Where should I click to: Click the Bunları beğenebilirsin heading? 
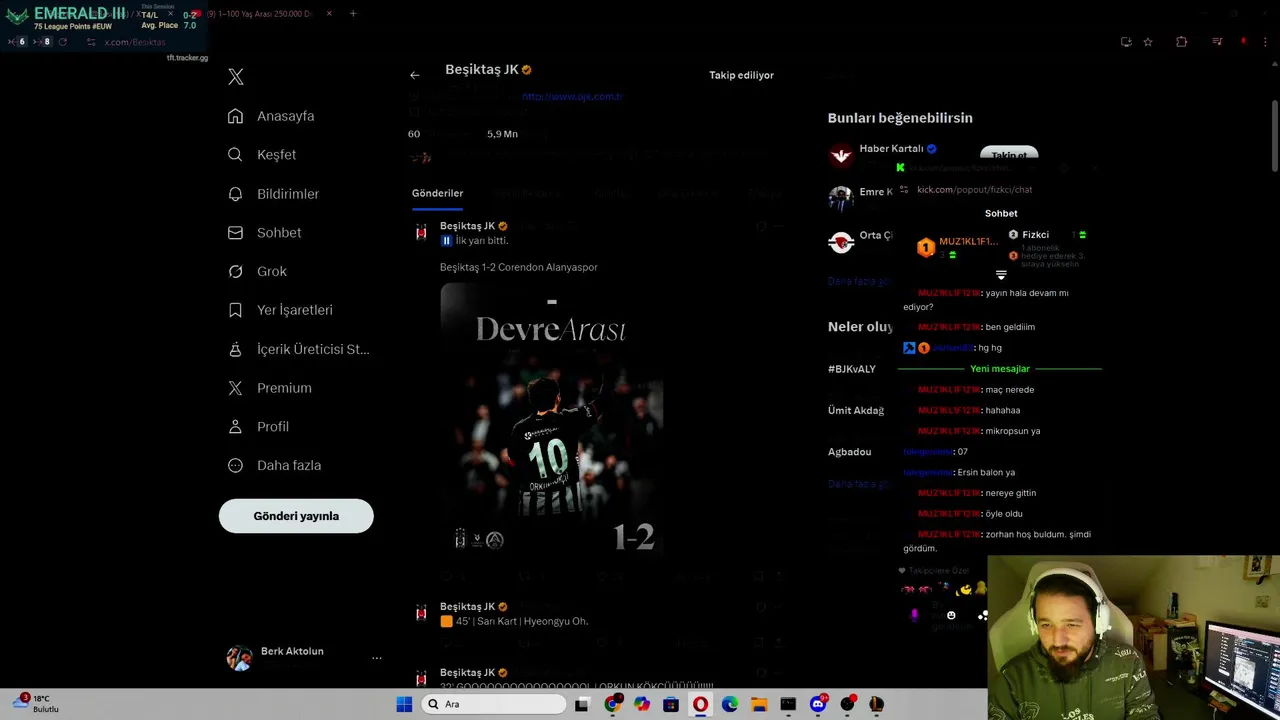(x=900, y=118)
